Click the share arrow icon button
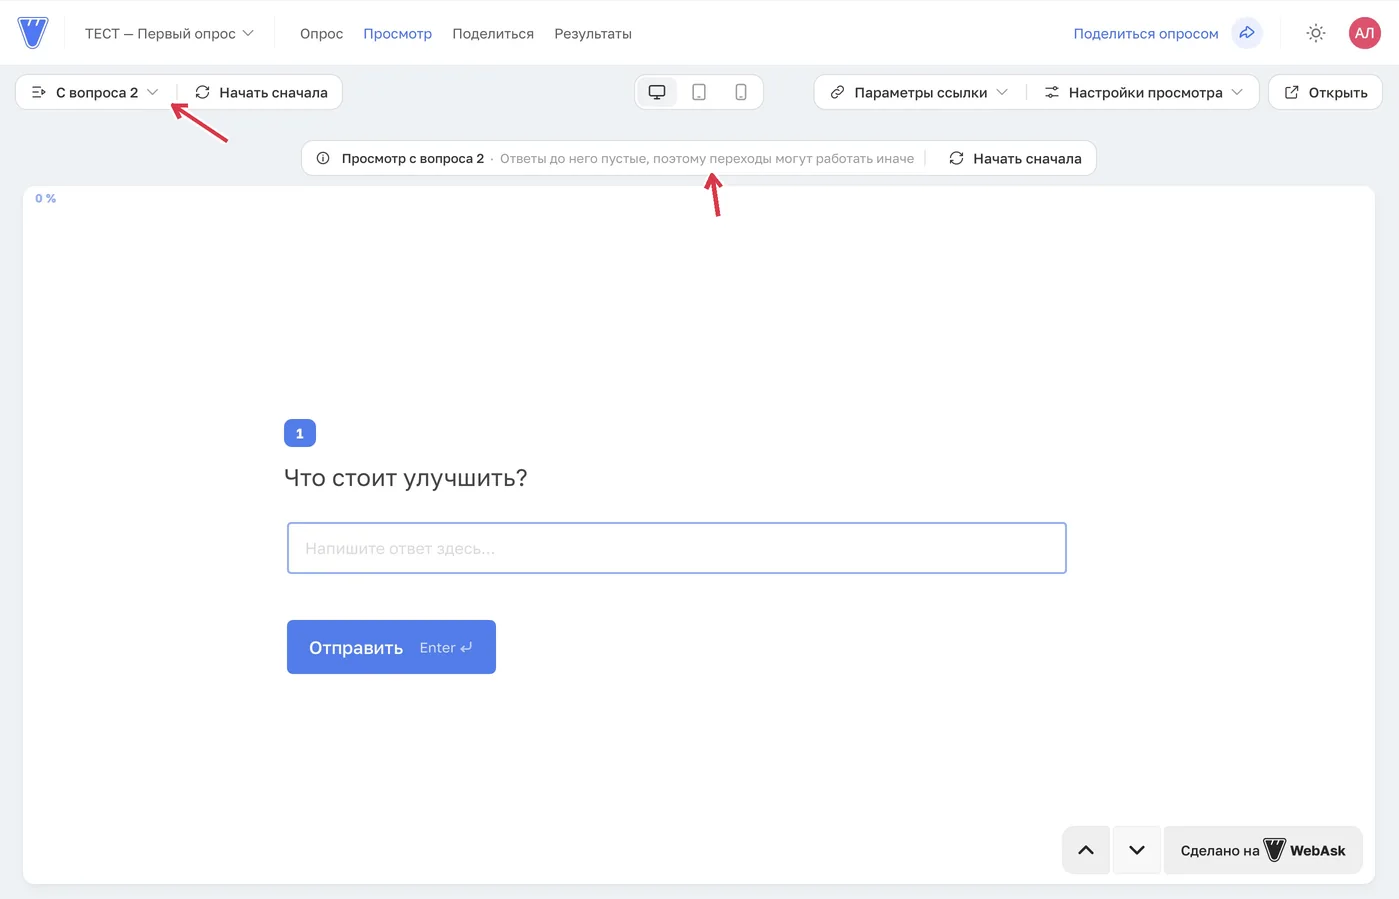 click(1247, 33)
